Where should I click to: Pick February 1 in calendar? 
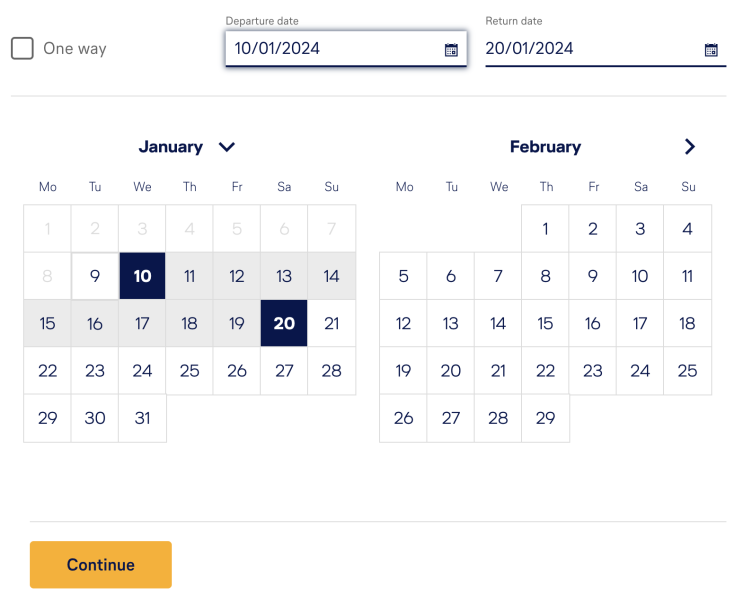545,229
